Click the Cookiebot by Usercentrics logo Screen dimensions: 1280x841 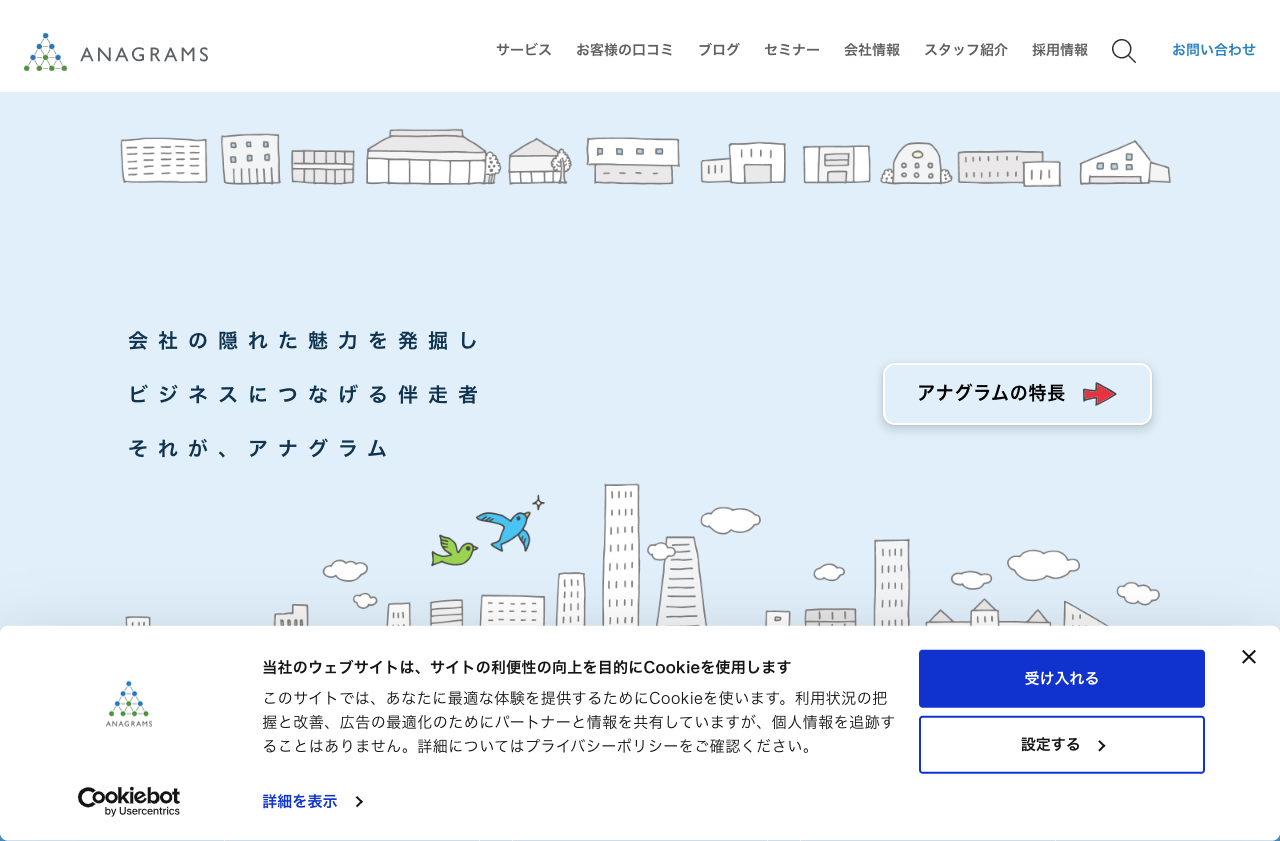pos(128,801)
